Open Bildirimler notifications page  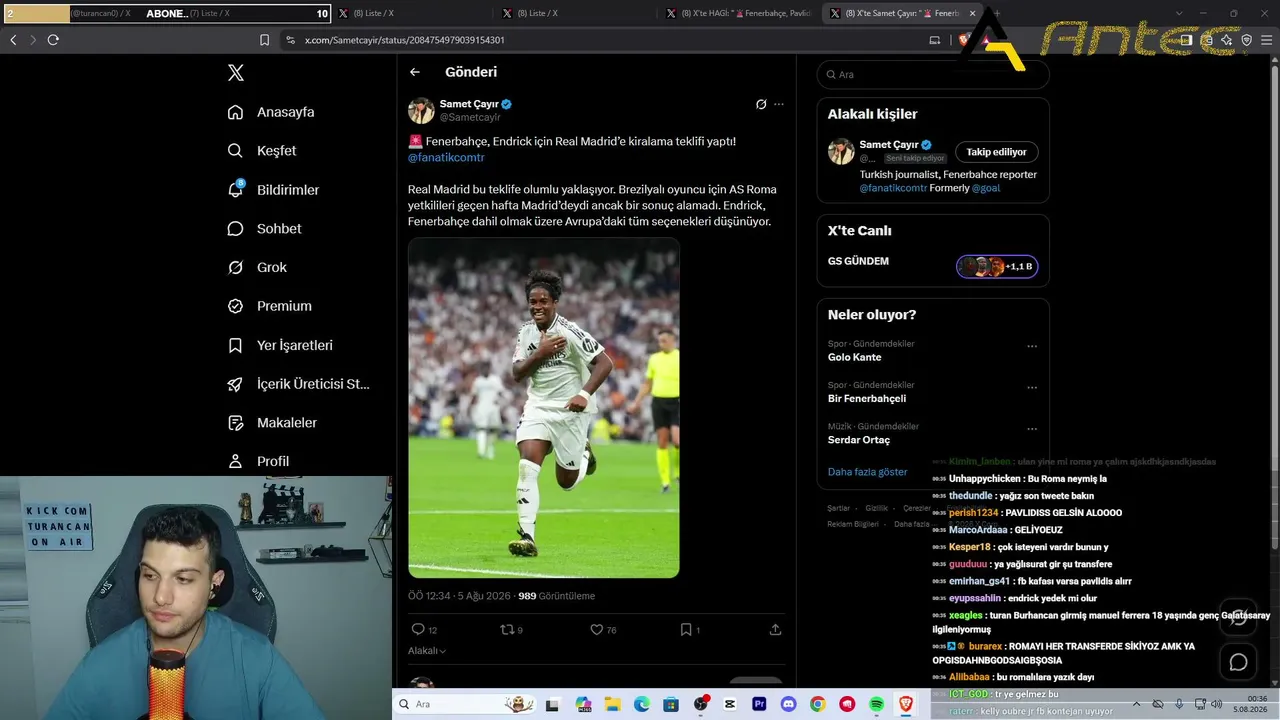tap(273, 190)
